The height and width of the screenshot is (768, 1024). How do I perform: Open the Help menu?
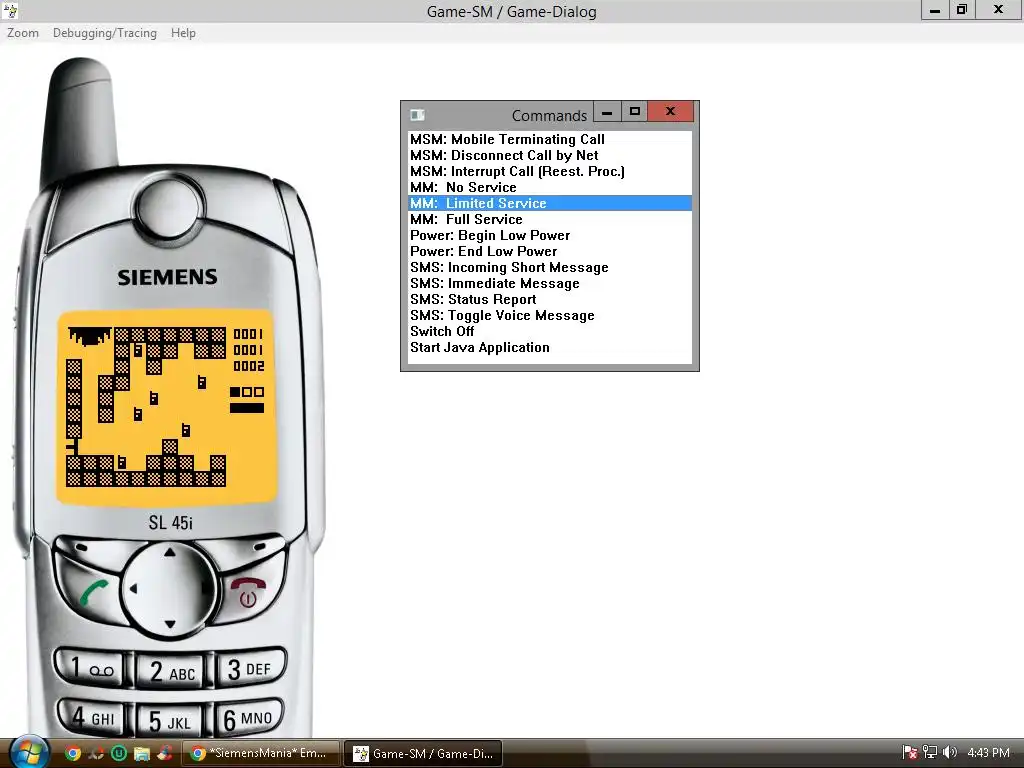(183, 33)
